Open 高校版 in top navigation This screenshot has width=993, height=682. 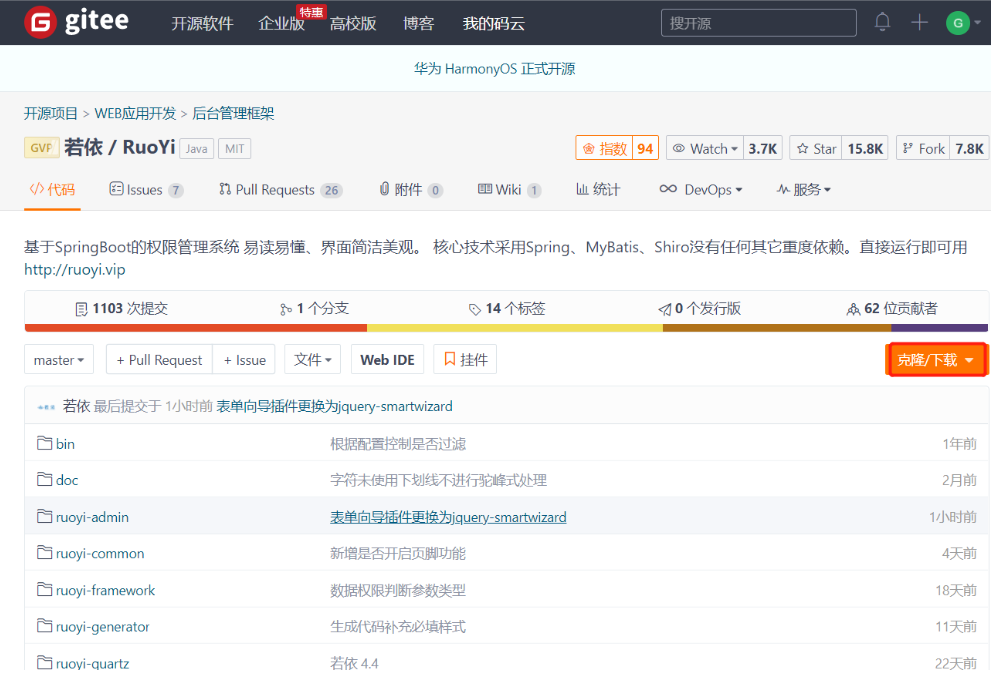click(x=353, y=23)
